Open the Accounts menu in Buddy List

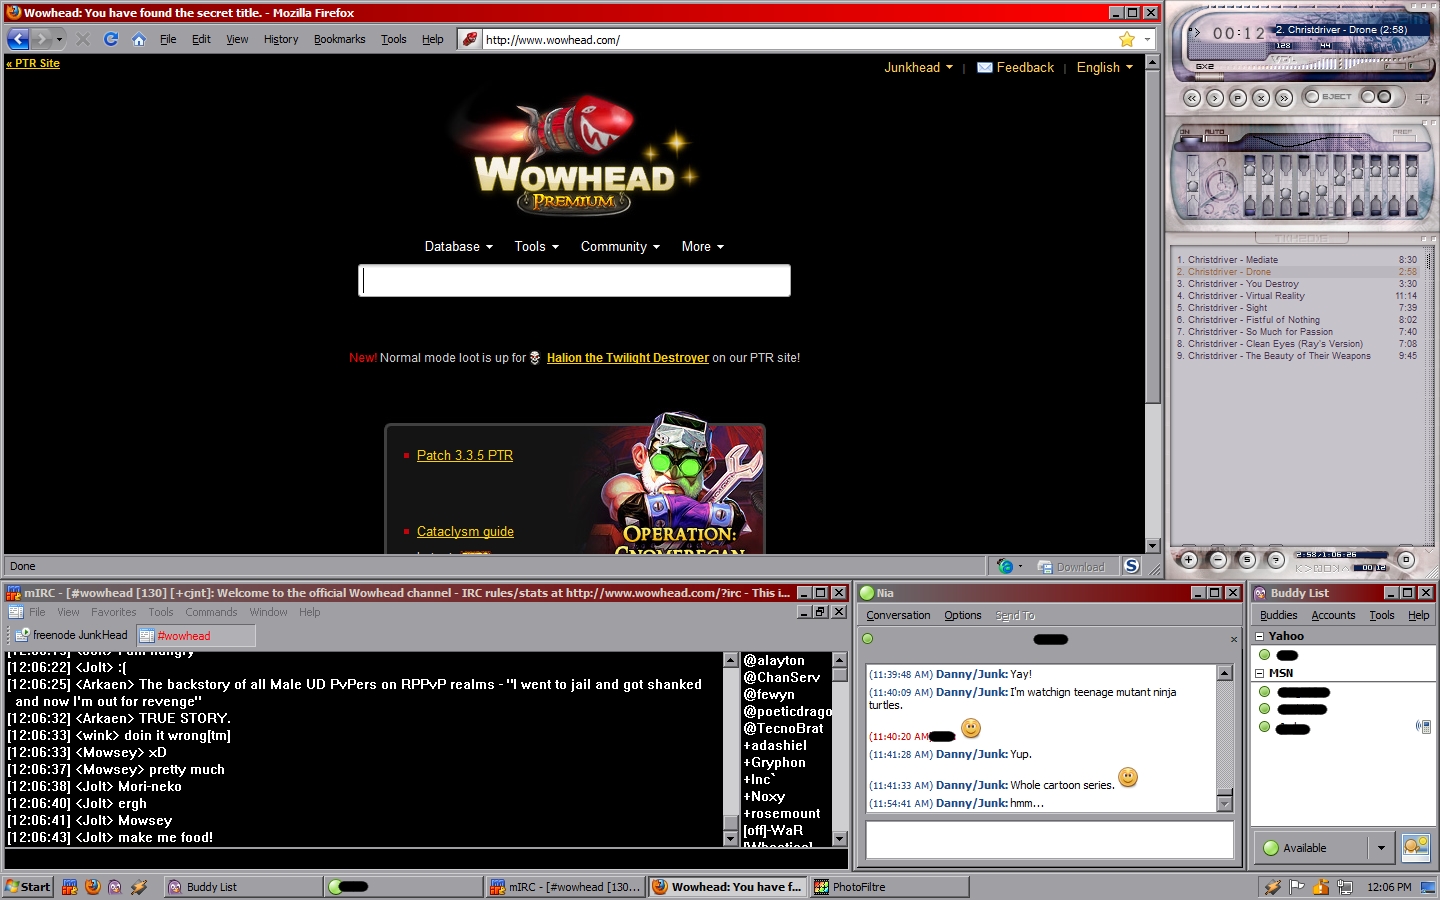click(1333, 615)
